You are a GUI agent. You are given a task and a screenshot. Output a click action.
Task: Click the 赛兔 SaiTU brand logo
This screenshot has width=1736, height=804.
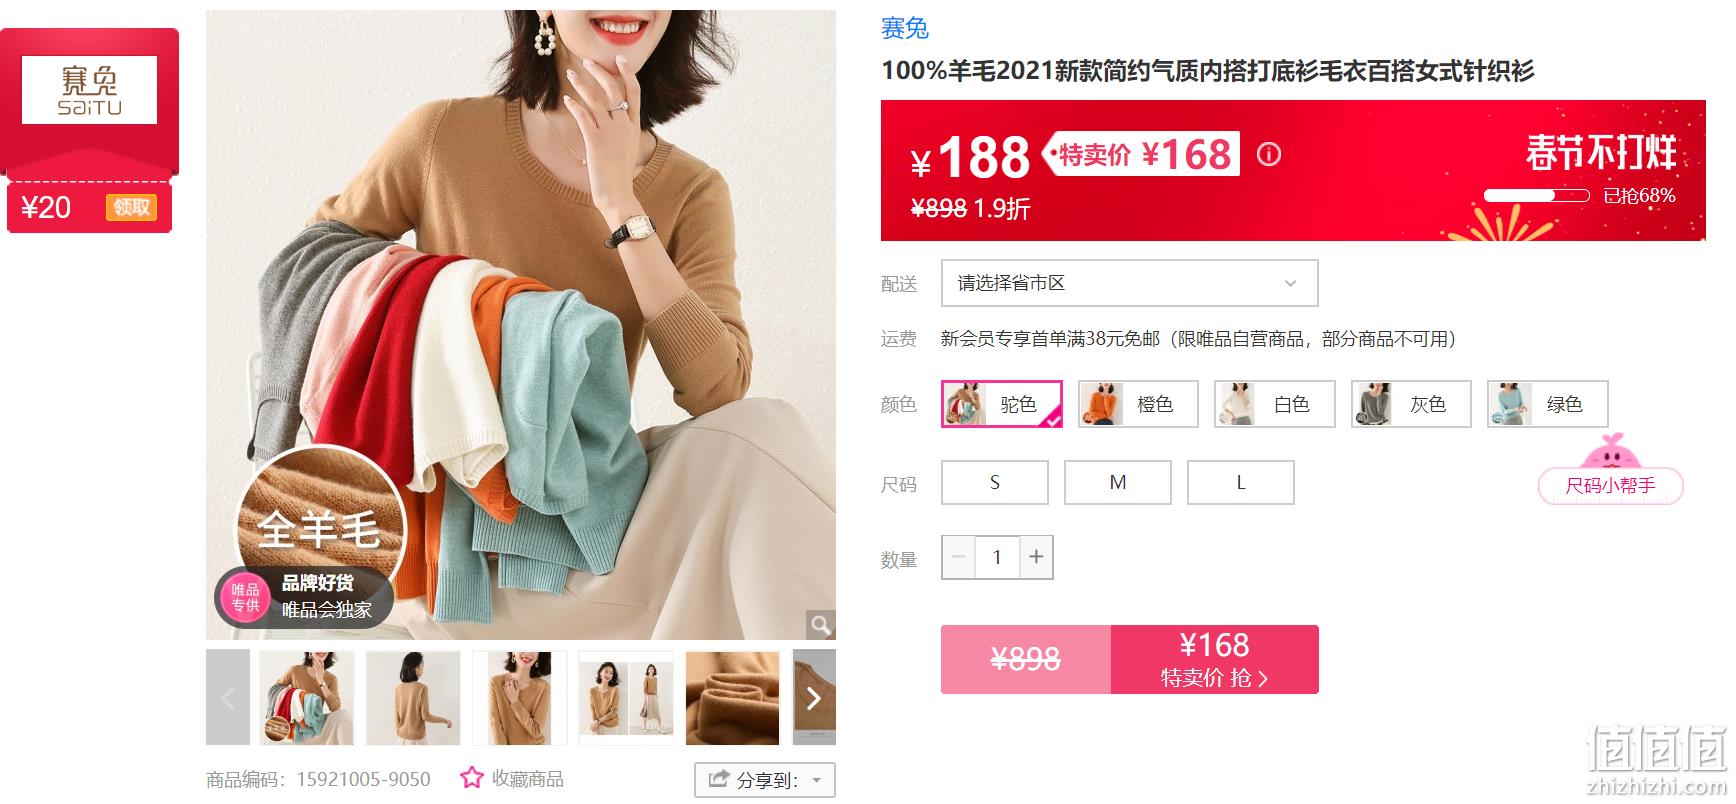(89, 90)
